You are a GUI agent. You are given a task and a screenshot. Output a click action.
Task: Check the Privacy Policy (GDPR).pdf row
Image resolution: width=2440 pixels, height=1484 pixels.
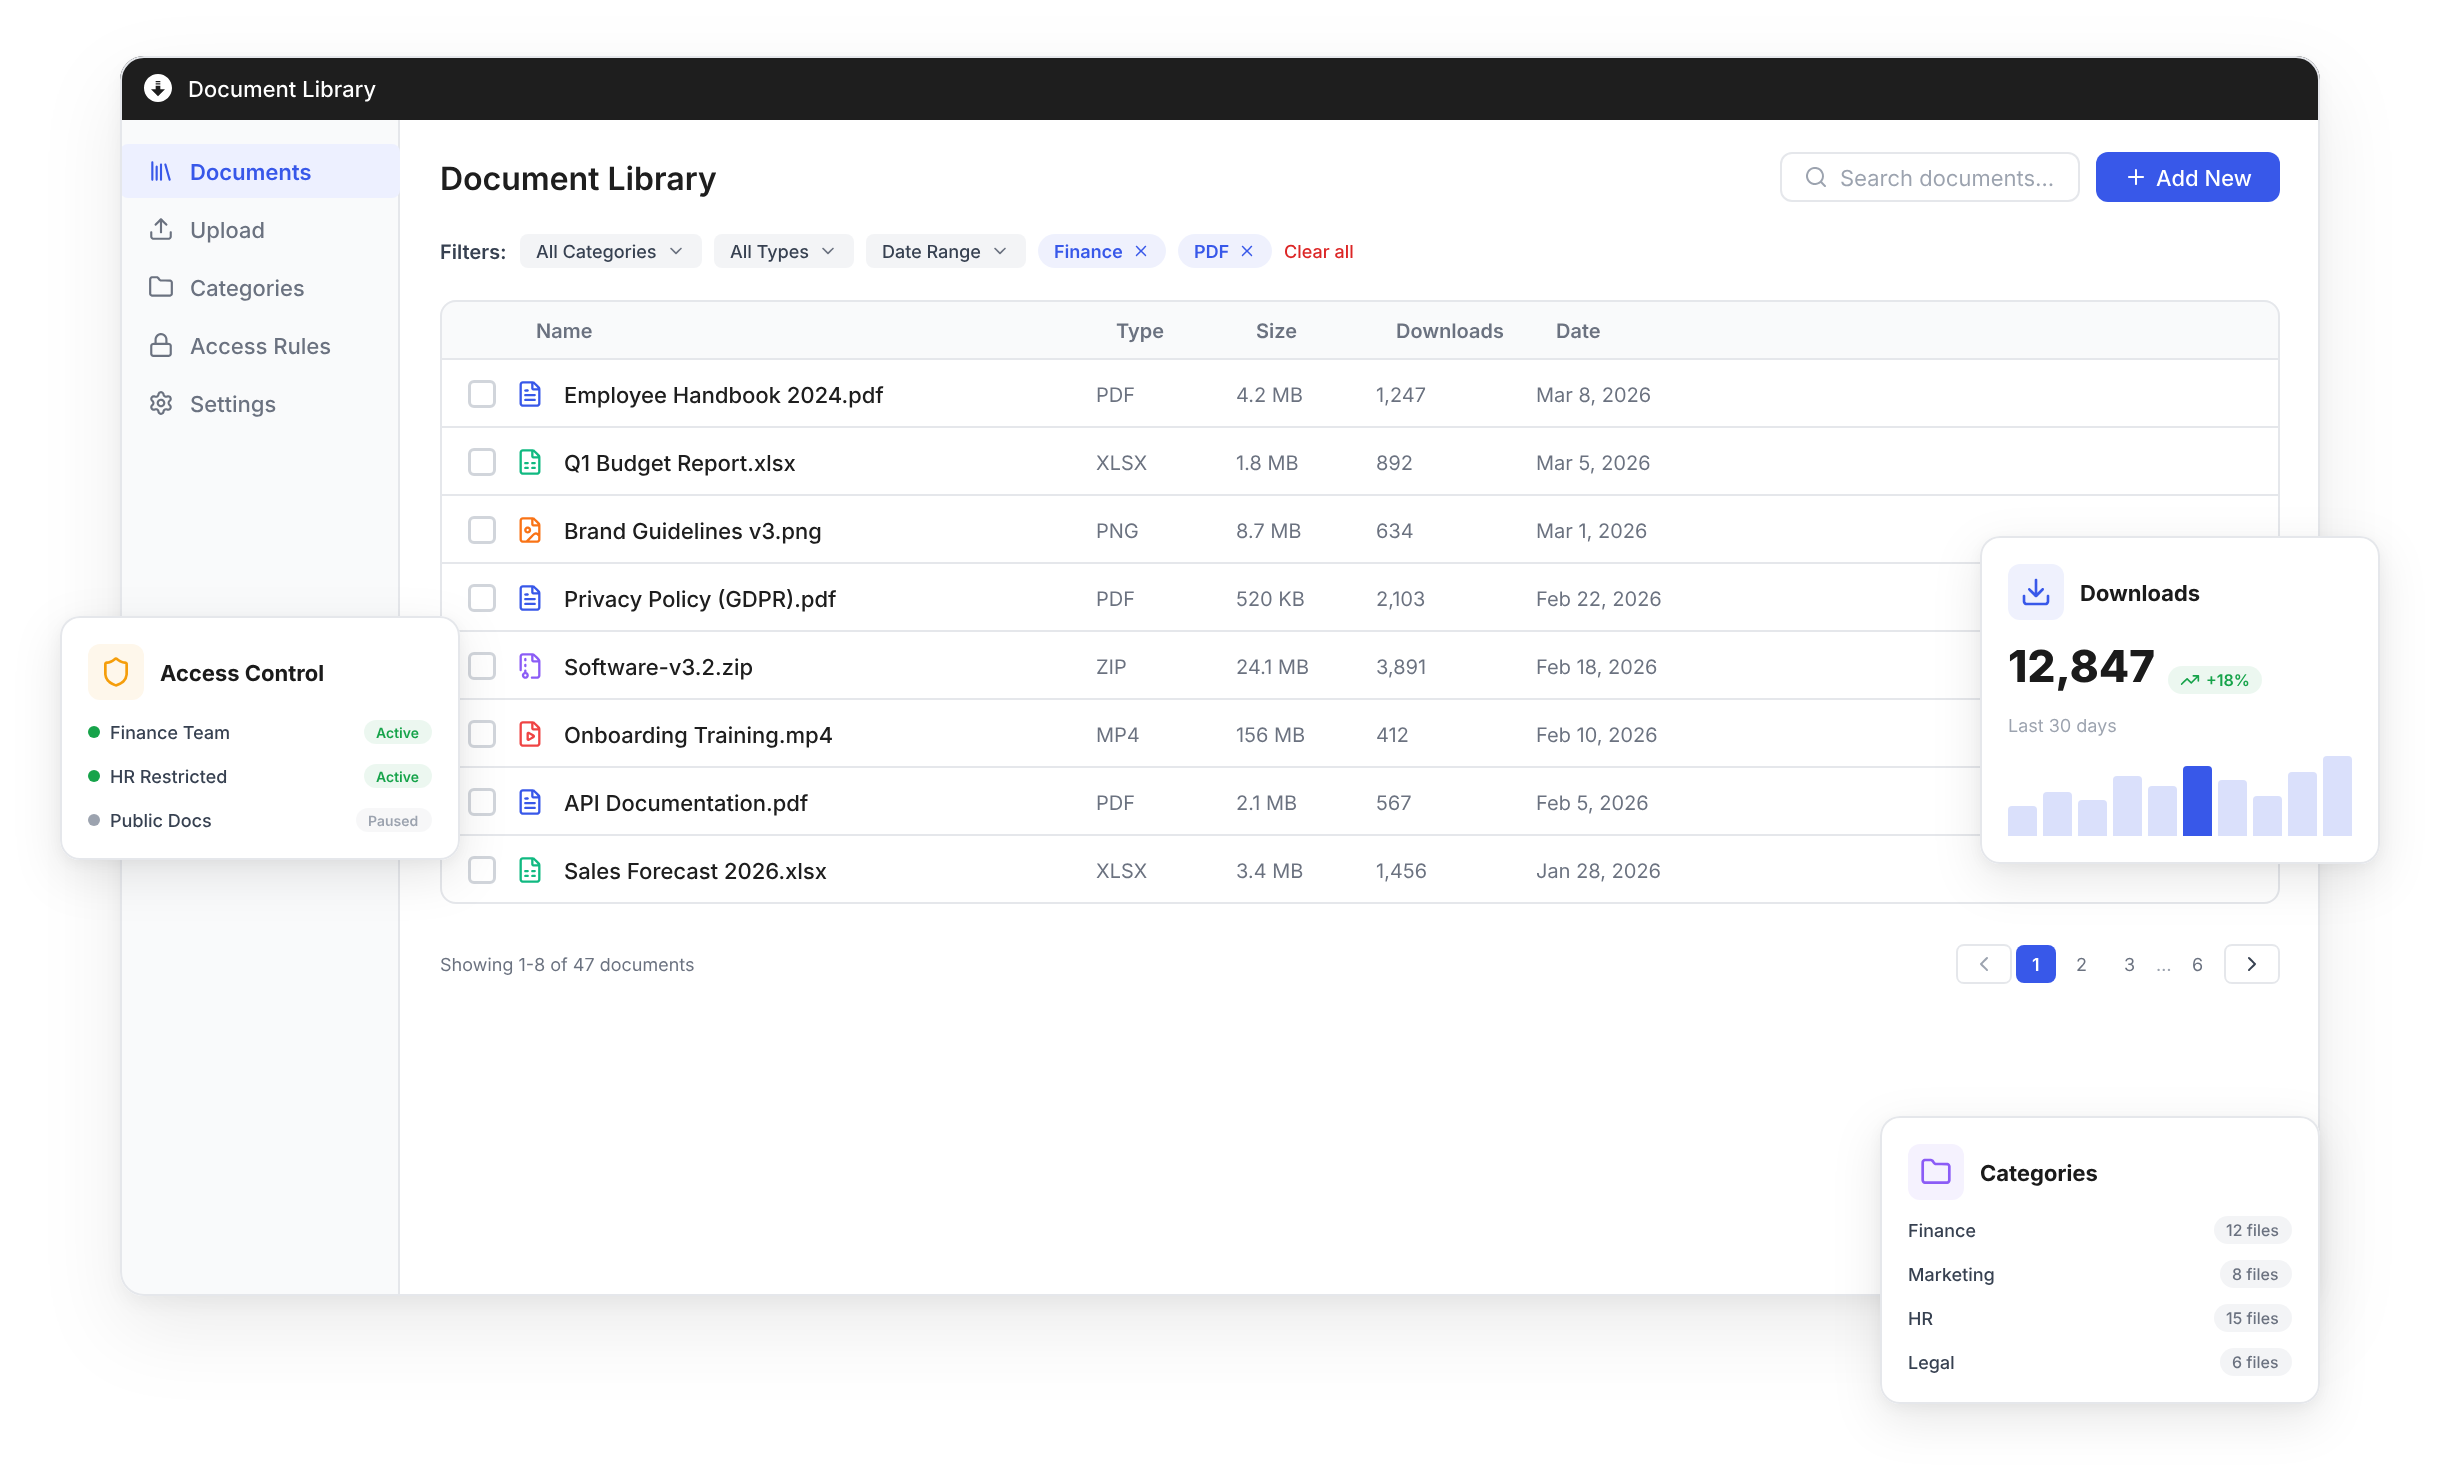(482, 598)
